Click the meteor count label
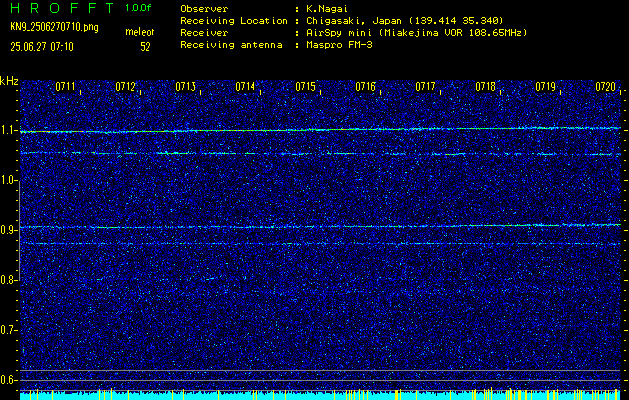This screenshot has height=400, width=629. pyautogui.click(x=140, y=32)
